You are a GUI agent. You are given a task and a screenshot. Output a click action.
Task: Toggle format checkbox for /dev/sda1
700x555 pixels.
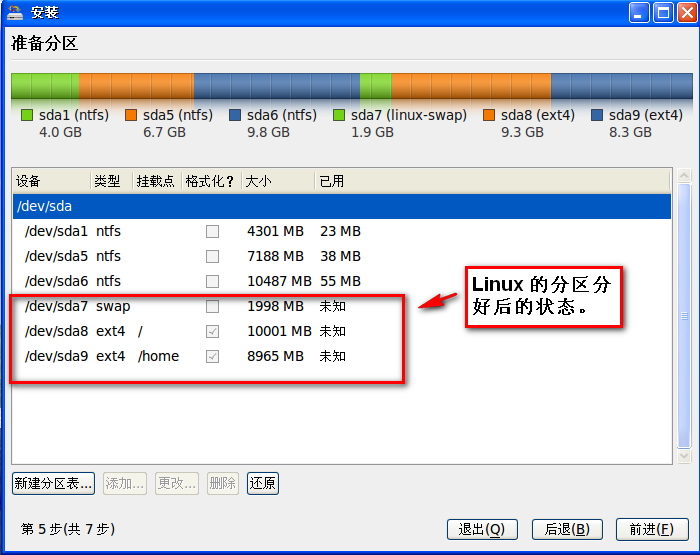(x=212, y=231)
